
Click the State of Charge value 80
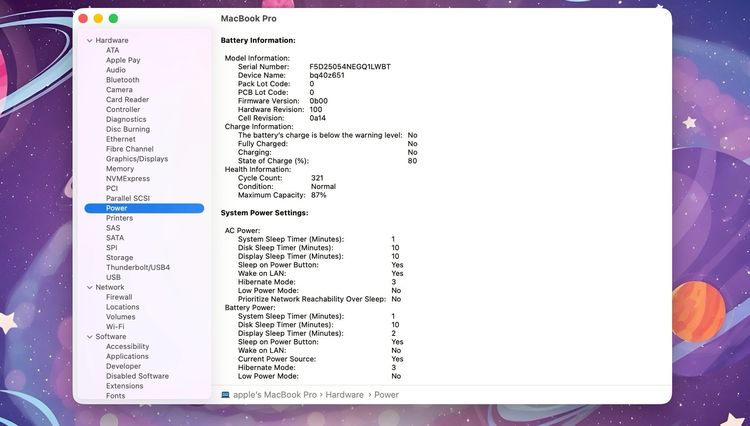(412, 161)
